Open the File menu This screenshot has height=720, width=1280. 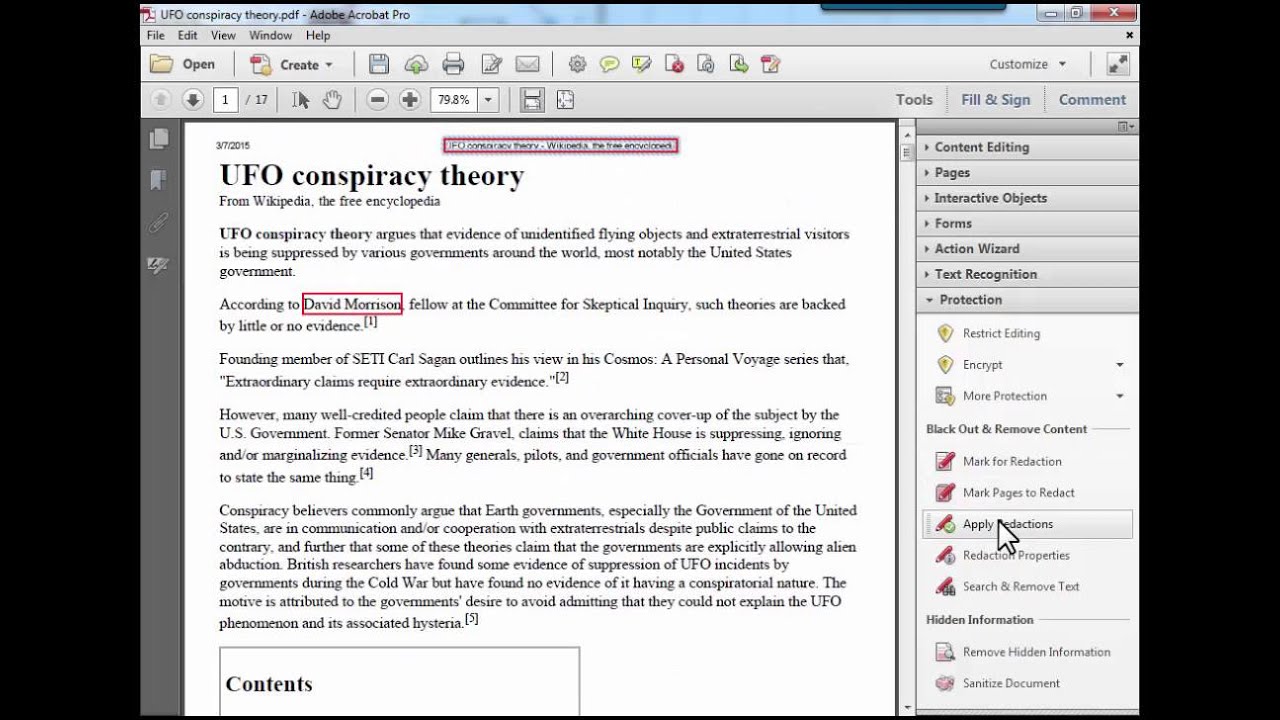coord(155,35)
